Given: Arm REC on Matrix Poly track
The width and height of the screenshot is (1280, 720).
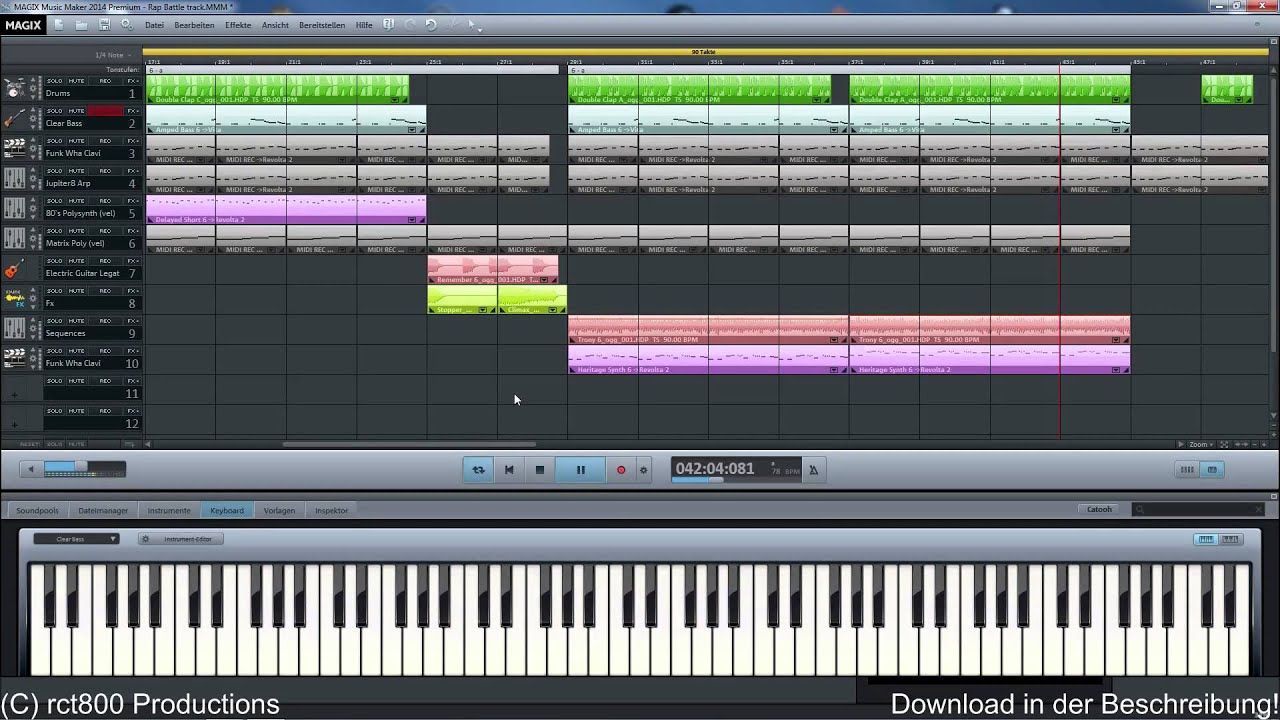Looking at the screenshot, I should coord(105,231).
